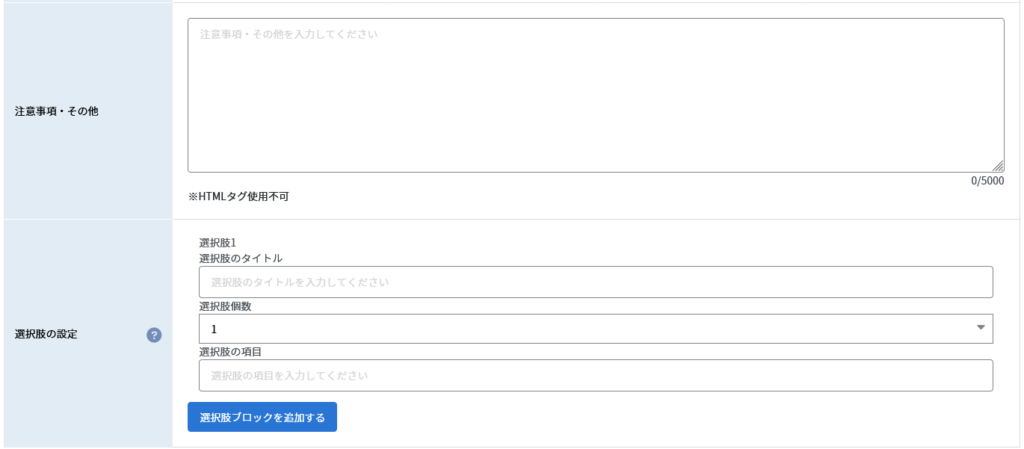Screen dimensions: 1024x449
Task: Click placeholder 注意事項・その他を入力してください
Action: (289, 34)
